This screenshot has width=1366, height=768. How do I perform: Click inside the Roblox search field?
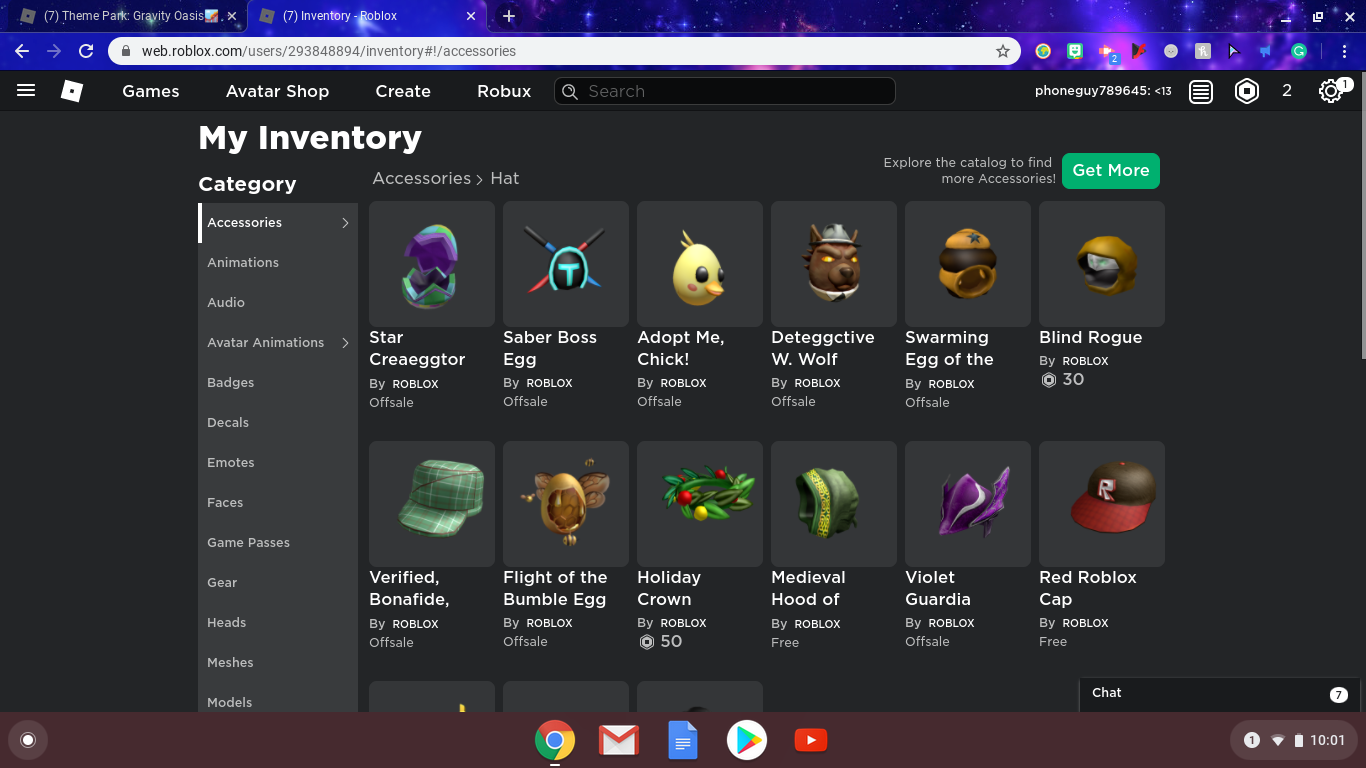[725, 91]
